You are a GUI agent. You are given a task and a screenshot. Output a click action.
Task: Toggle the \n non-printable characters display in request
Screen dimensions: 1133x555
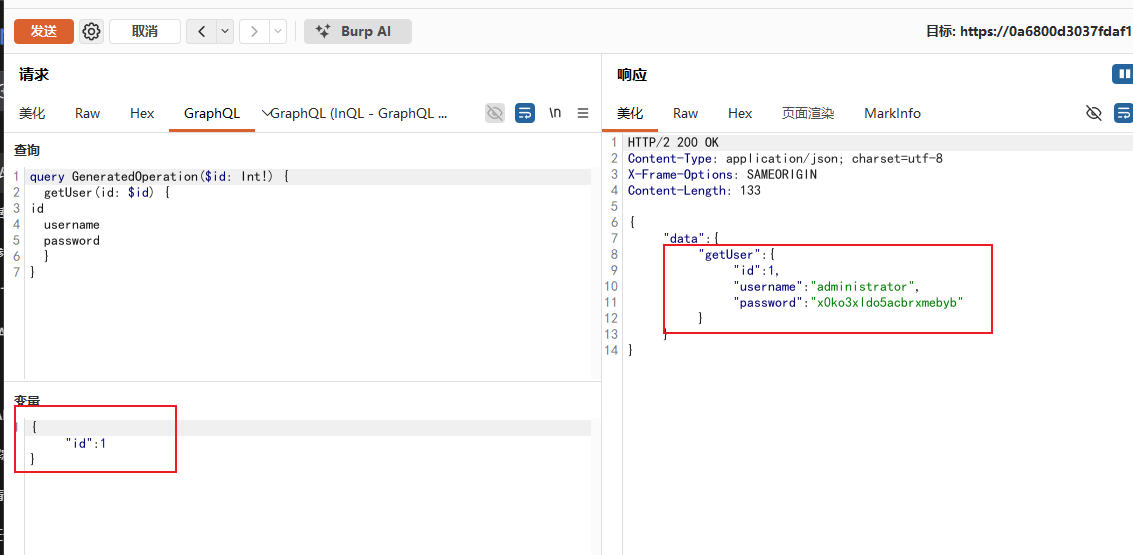click(x=555, y=113)
